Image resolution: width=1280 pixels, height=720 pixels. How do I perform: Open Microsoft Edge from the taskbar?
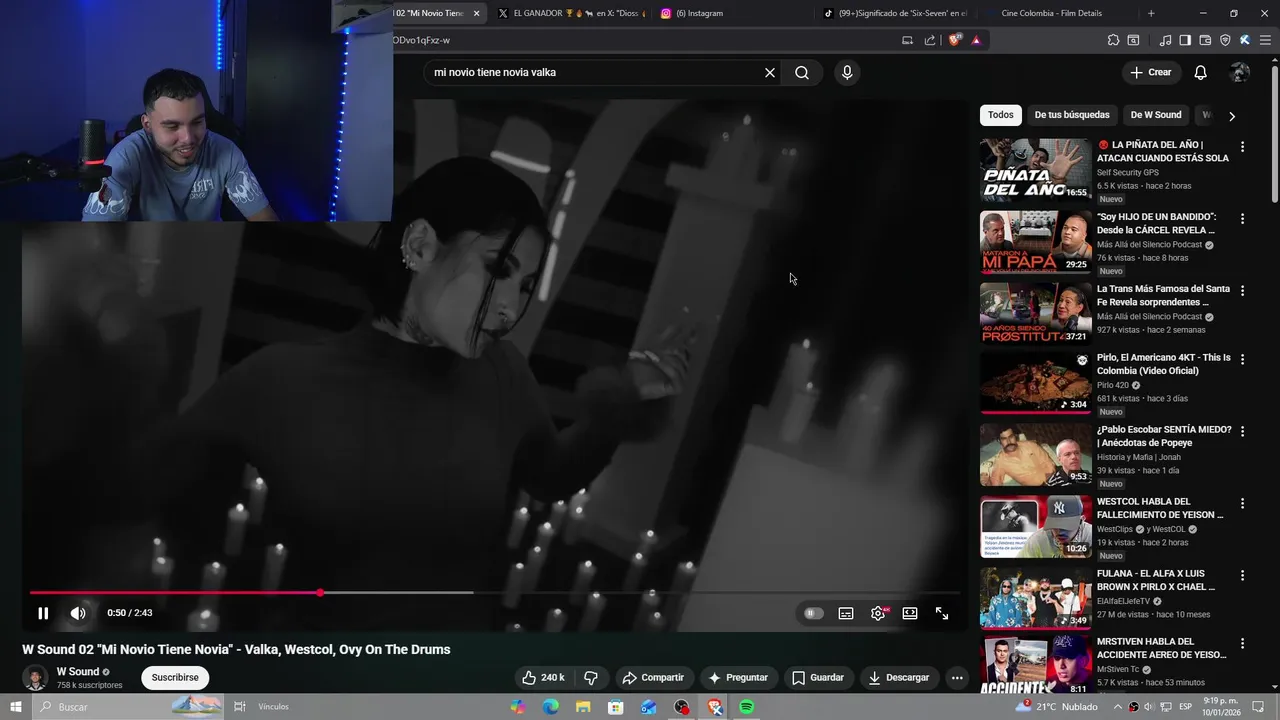tap(551, 707)
